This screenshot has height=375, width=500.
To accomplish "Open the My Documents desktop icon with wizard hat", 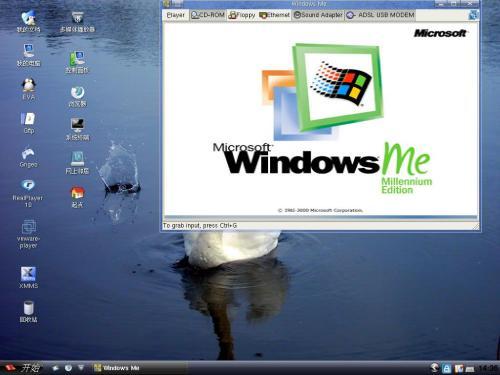I will 29,21.
